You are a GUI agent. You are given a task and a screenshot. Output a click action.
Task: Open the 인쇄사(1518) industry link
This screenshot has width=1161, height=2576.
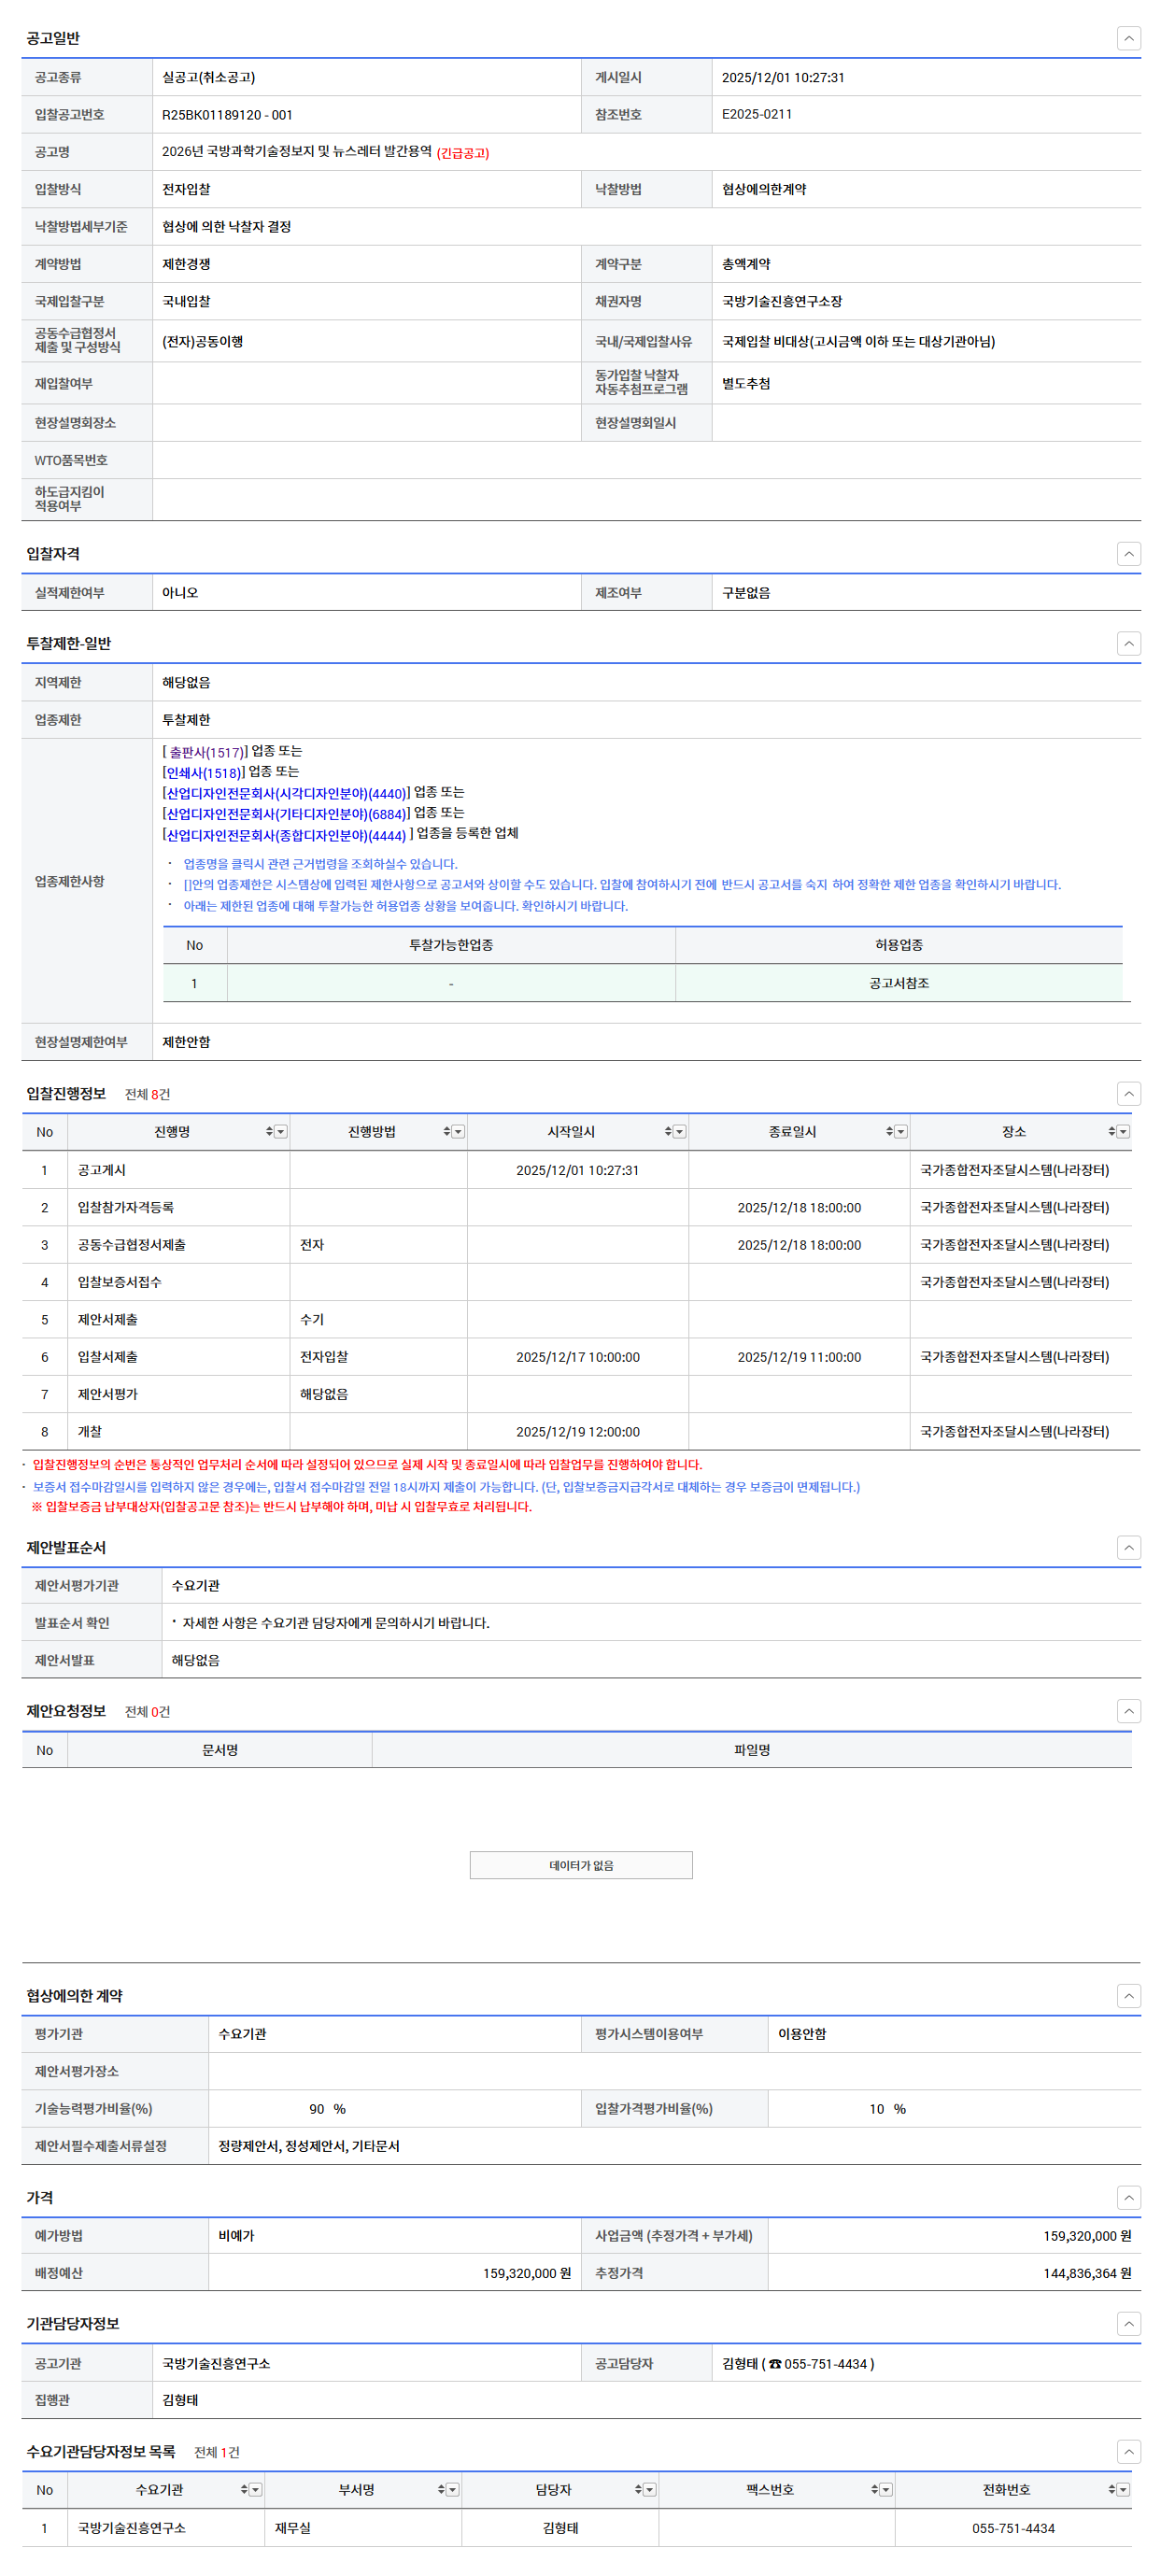[x=203, y=773]
